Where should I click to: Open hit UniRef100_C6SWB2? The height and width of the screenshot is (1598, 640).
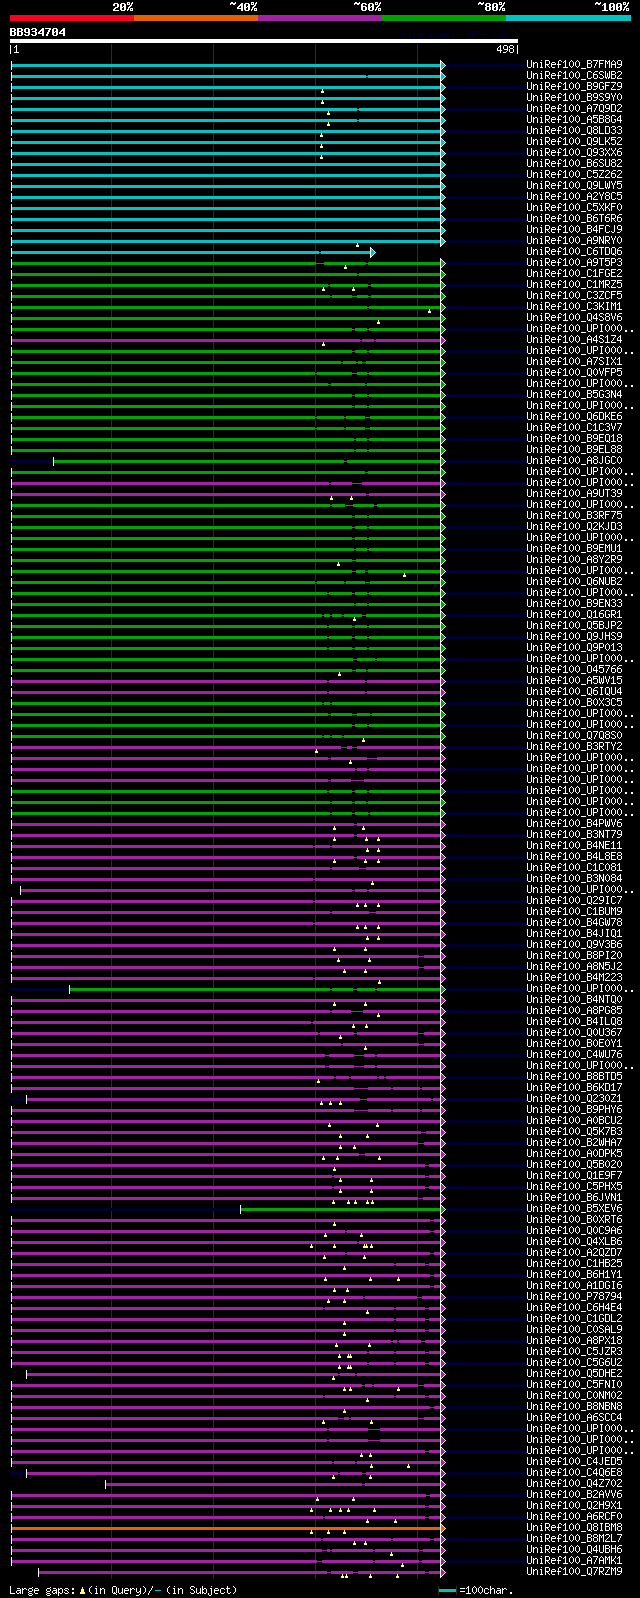click(574, 76)
